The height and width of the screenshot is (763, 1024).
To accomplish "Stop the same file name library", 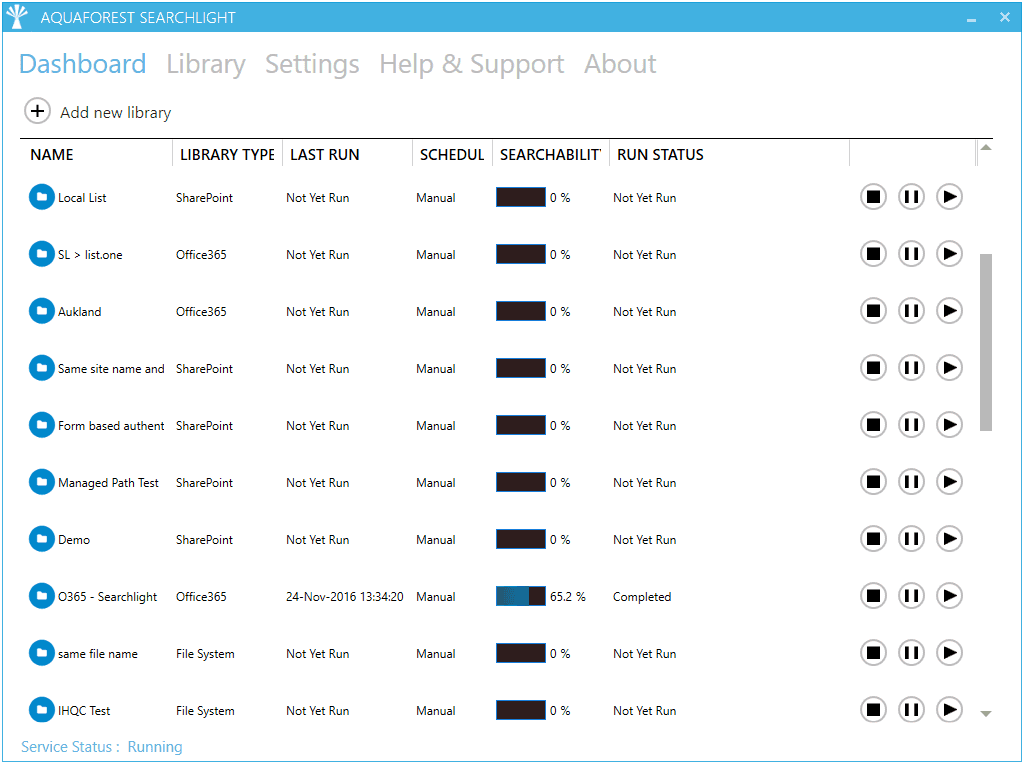I will pos(873,653).
